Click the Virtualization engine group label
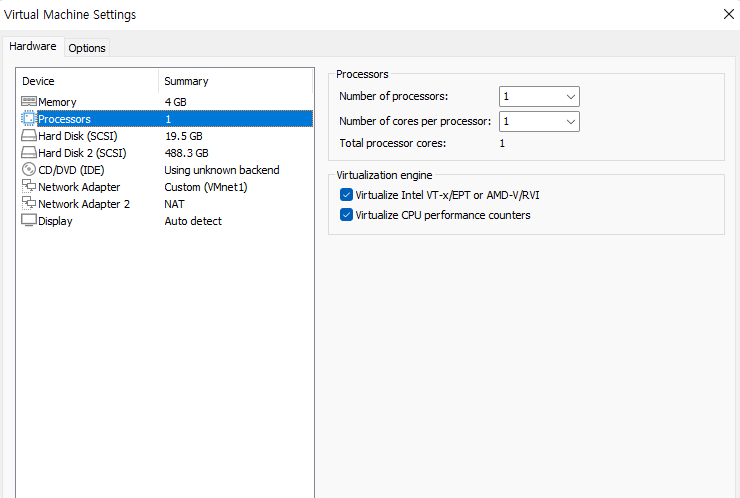Viewport: 740px width, 498px height. pyautogui.click(x=384, y=175)
